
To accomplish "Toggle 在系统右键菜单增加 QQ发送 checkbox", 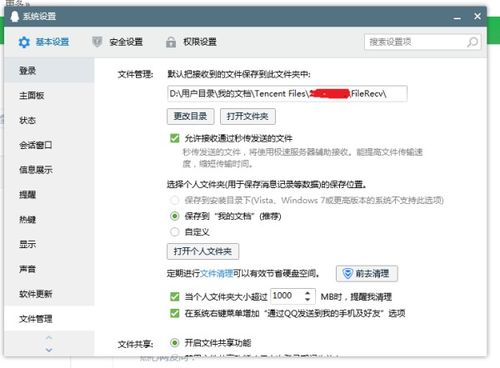I will 175,313.
